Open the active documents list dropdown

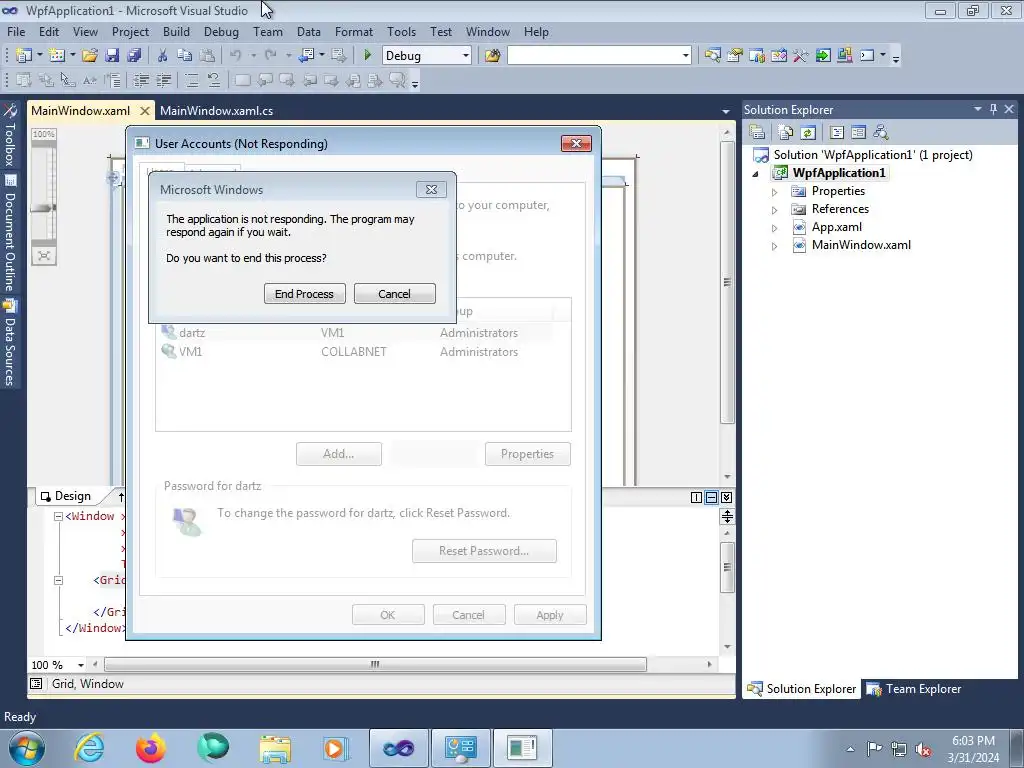pos(725,111)
